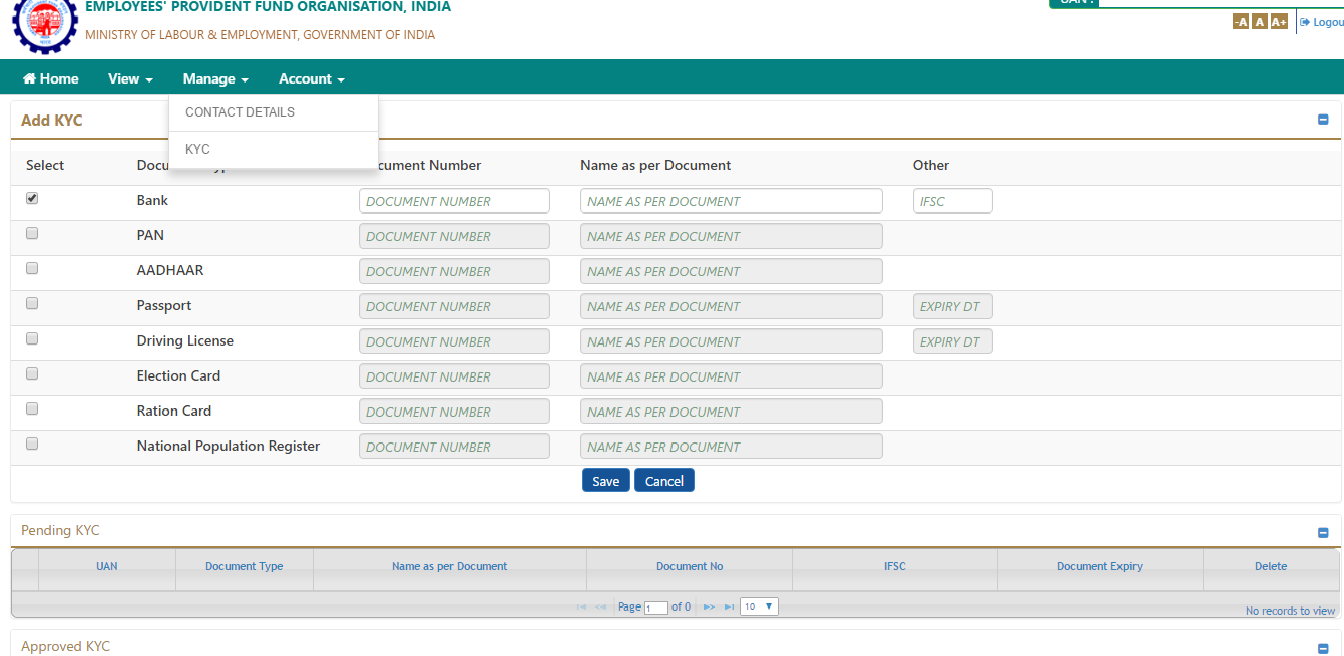Go to previous page in Pending KYC pager
The width and height of the screenshot is (1344, 656).
601,607
